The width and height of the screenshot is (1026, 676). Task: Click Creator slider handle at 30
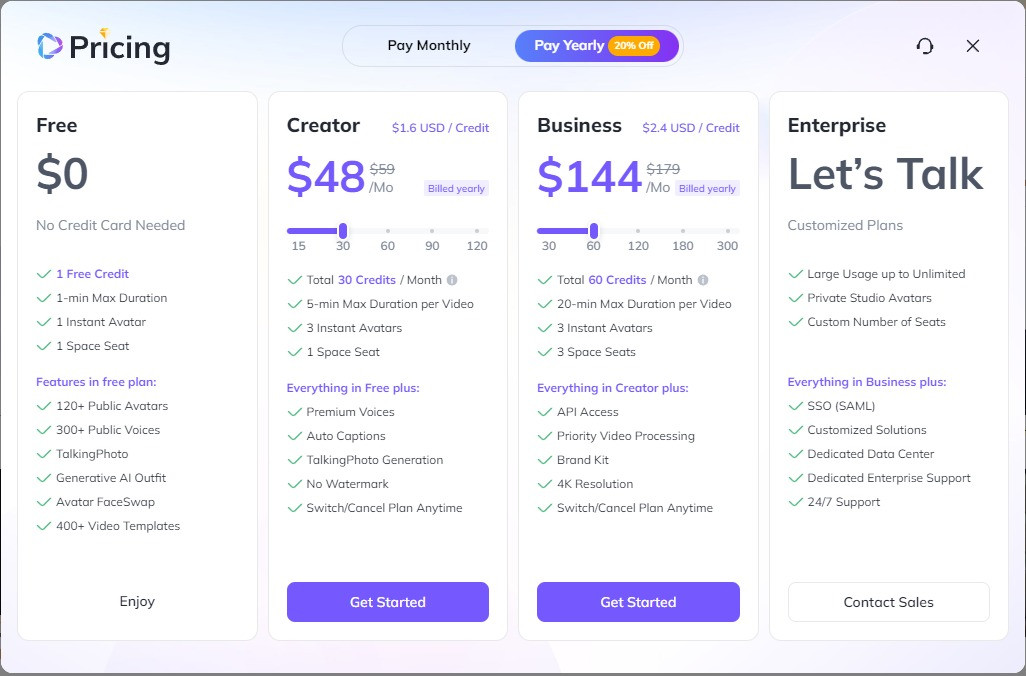pyautogui.click(x=343, y=231)
